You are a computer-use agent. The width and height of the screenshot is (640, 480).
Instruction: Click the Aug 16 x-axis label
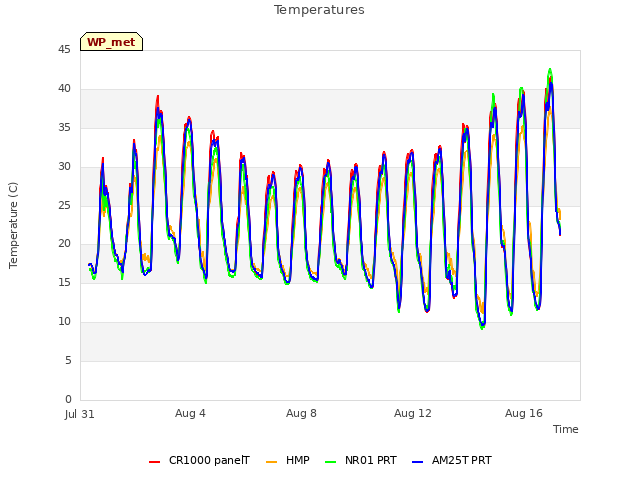point(524,413)
